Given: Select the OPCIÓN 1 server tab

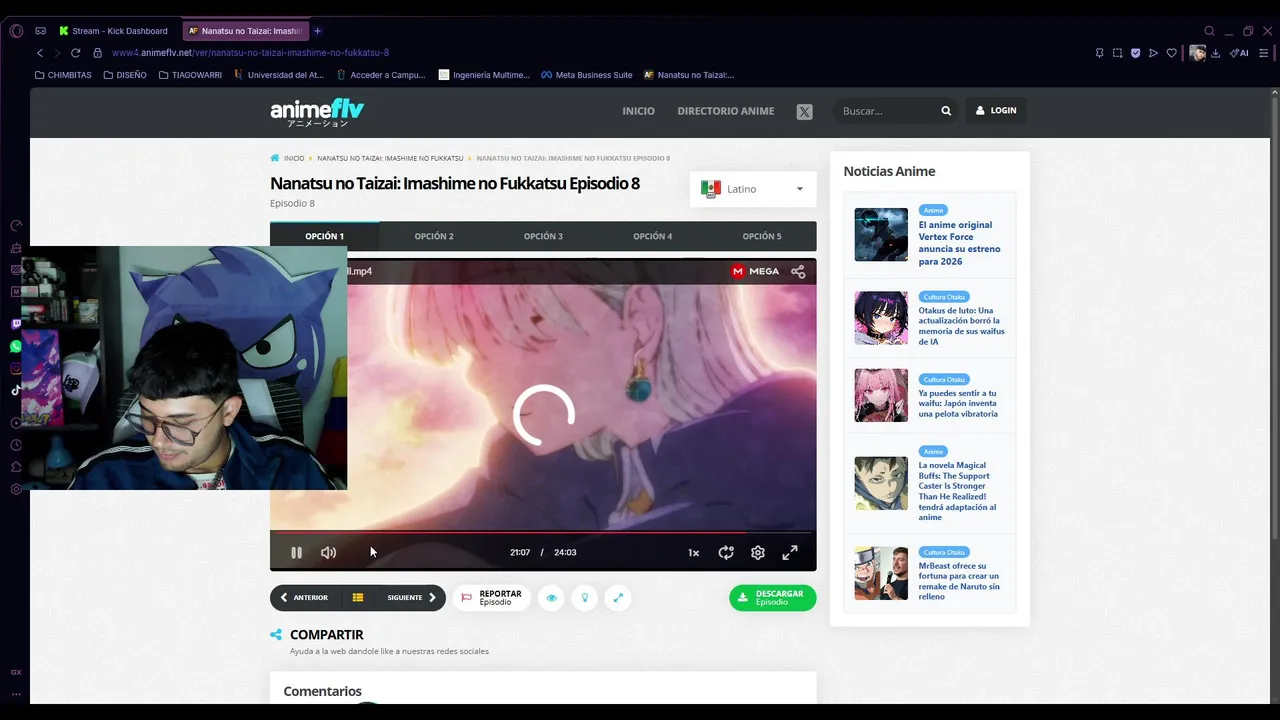Looking at the screenshot, I should [324, 236].
